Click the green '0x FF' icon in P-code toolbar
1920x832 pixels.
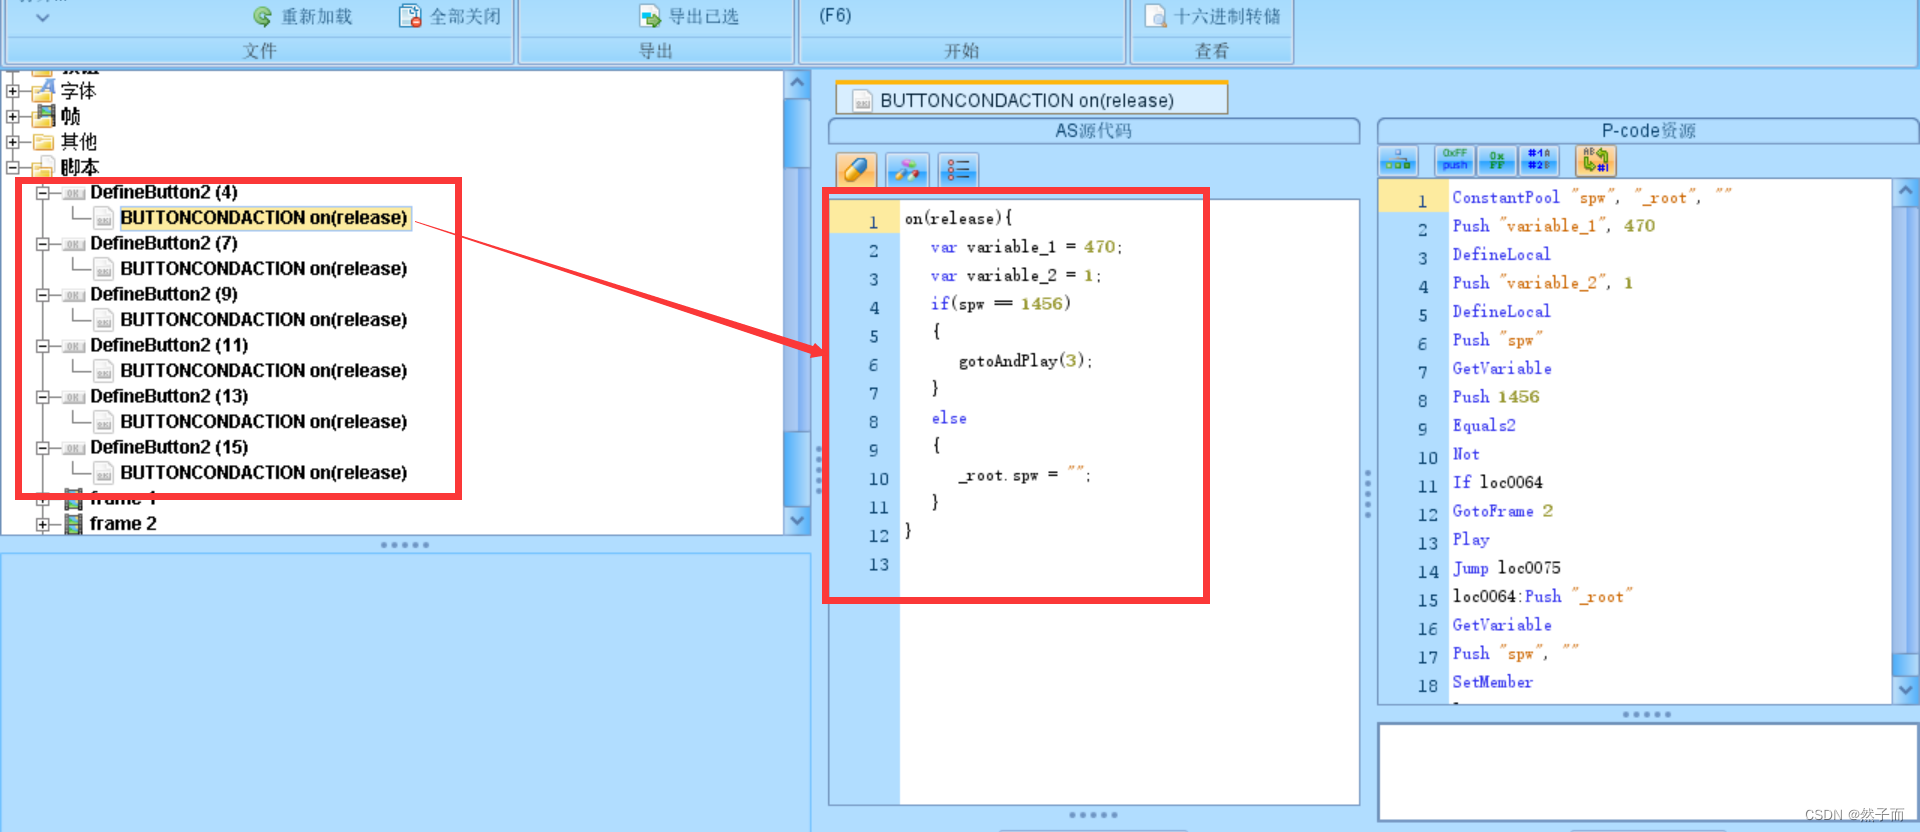click(1496, 160)
